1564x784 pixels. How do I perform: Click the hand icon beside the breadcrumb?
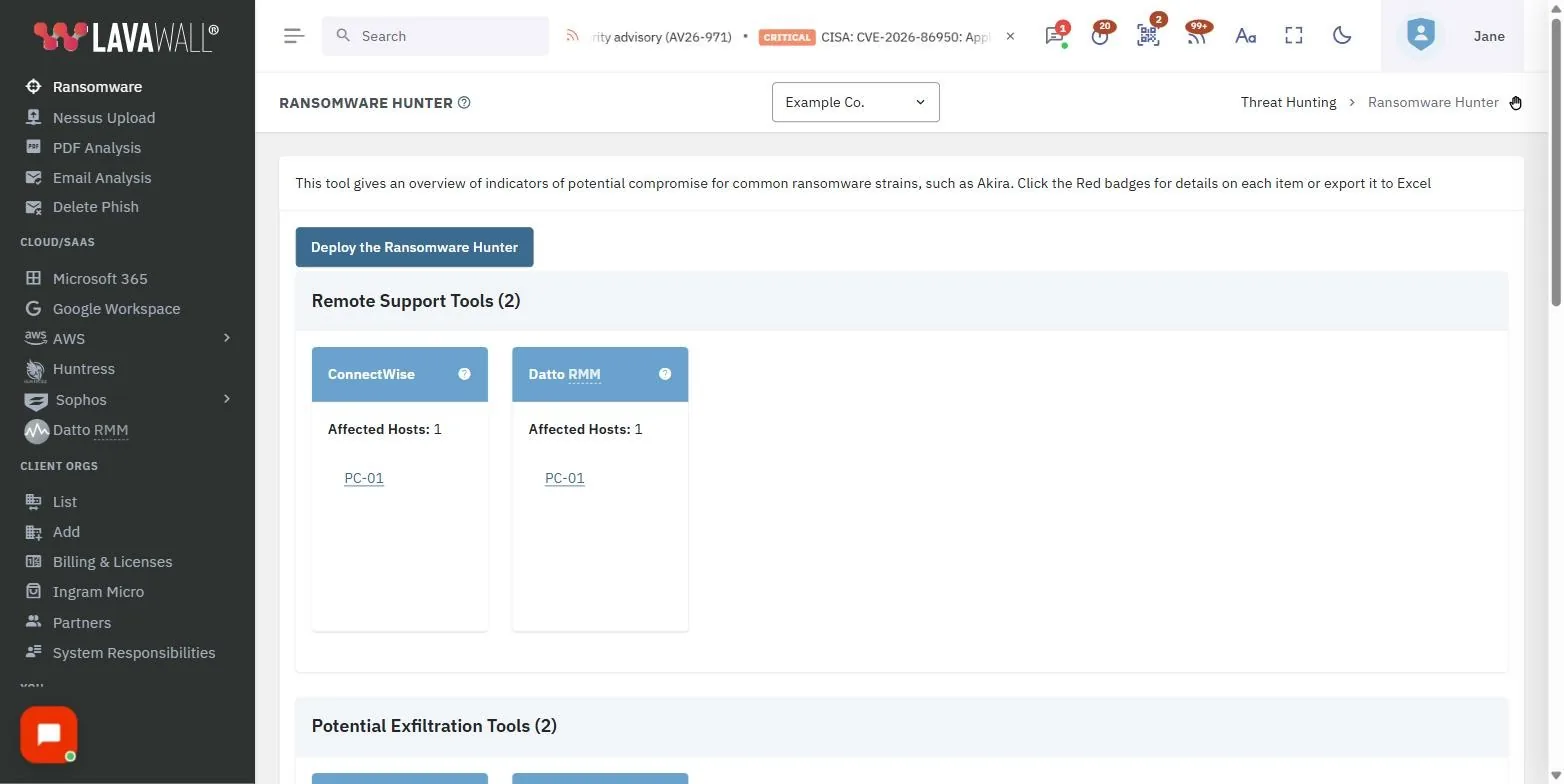point(1516,102)
